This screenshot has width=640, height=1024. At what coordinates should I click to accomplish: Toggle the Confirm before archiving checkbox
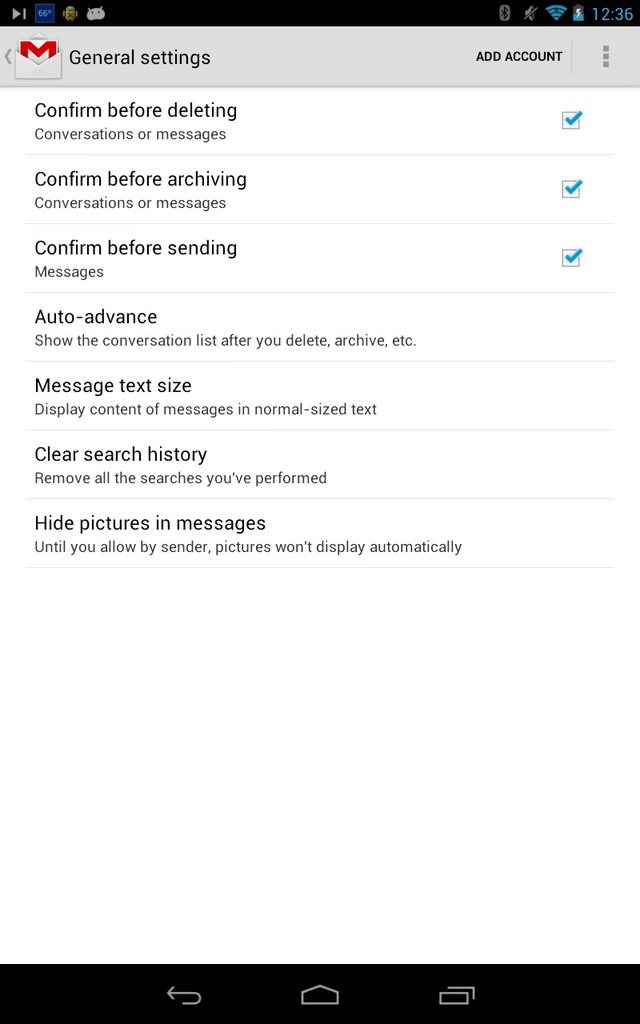[571, 189]
